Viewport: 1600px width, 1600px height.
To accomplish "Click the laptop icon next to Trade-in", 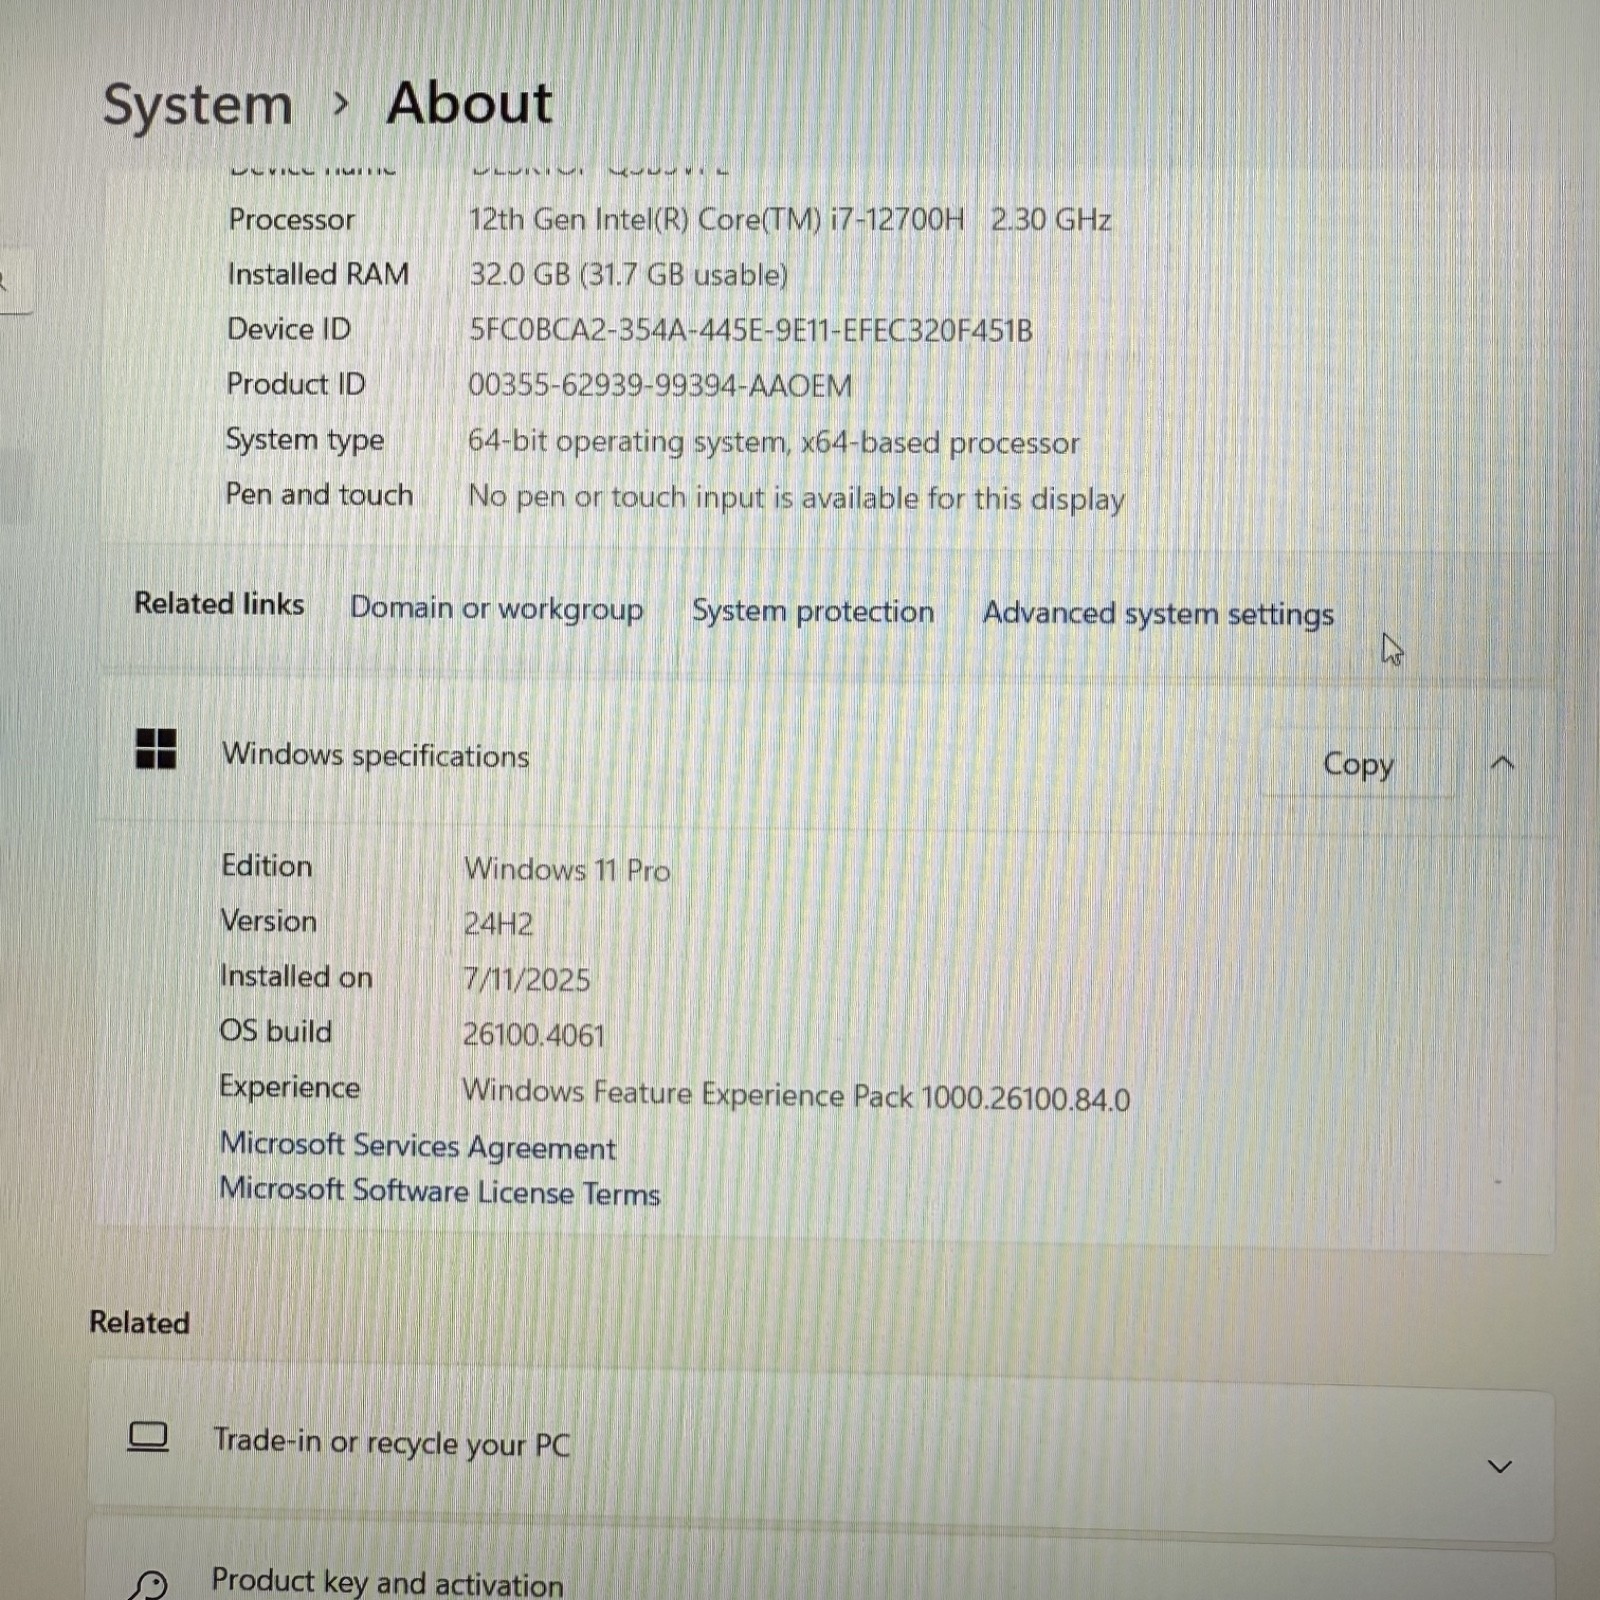I will [x=148, y=1437].
